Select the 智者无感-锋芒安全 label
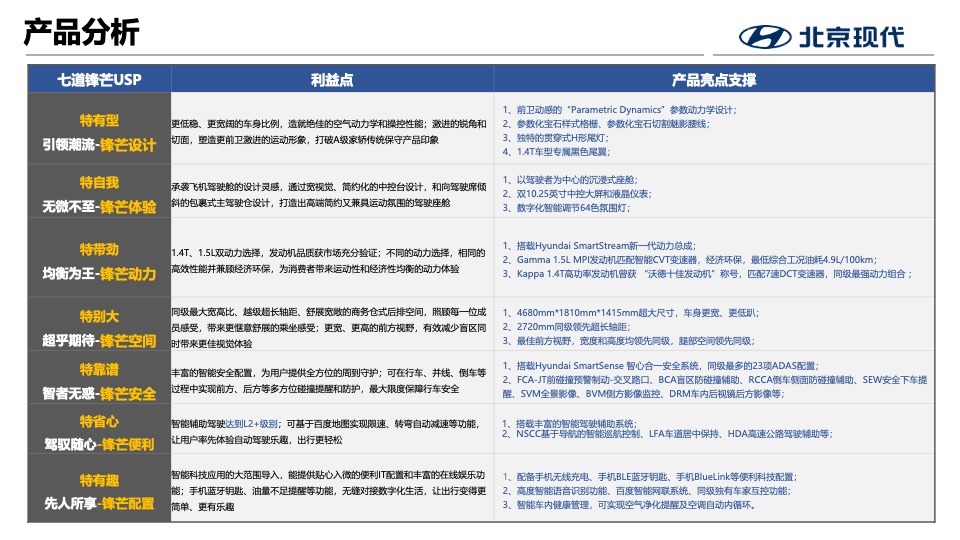The height and width of the screenshot is (540, 960). click(x=99, y=394)
